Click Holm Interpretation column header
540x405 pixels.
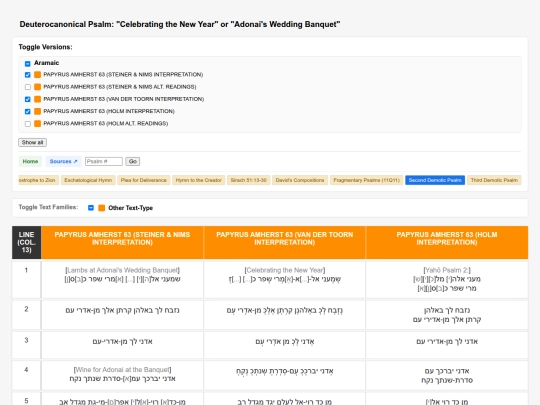click(447, 242)
